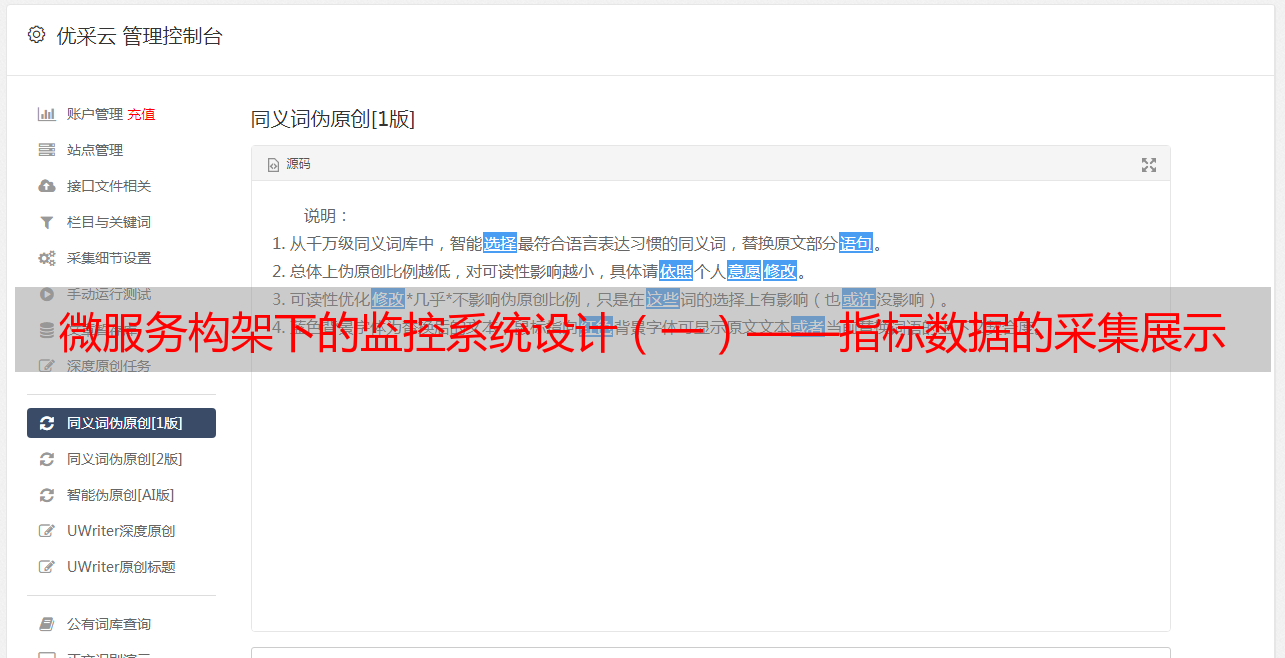Image resolution: width=1285 pixels, height=658 pixels.
Task: Open 智能伪原创[AI版] menu item
Action: point(121,495)
